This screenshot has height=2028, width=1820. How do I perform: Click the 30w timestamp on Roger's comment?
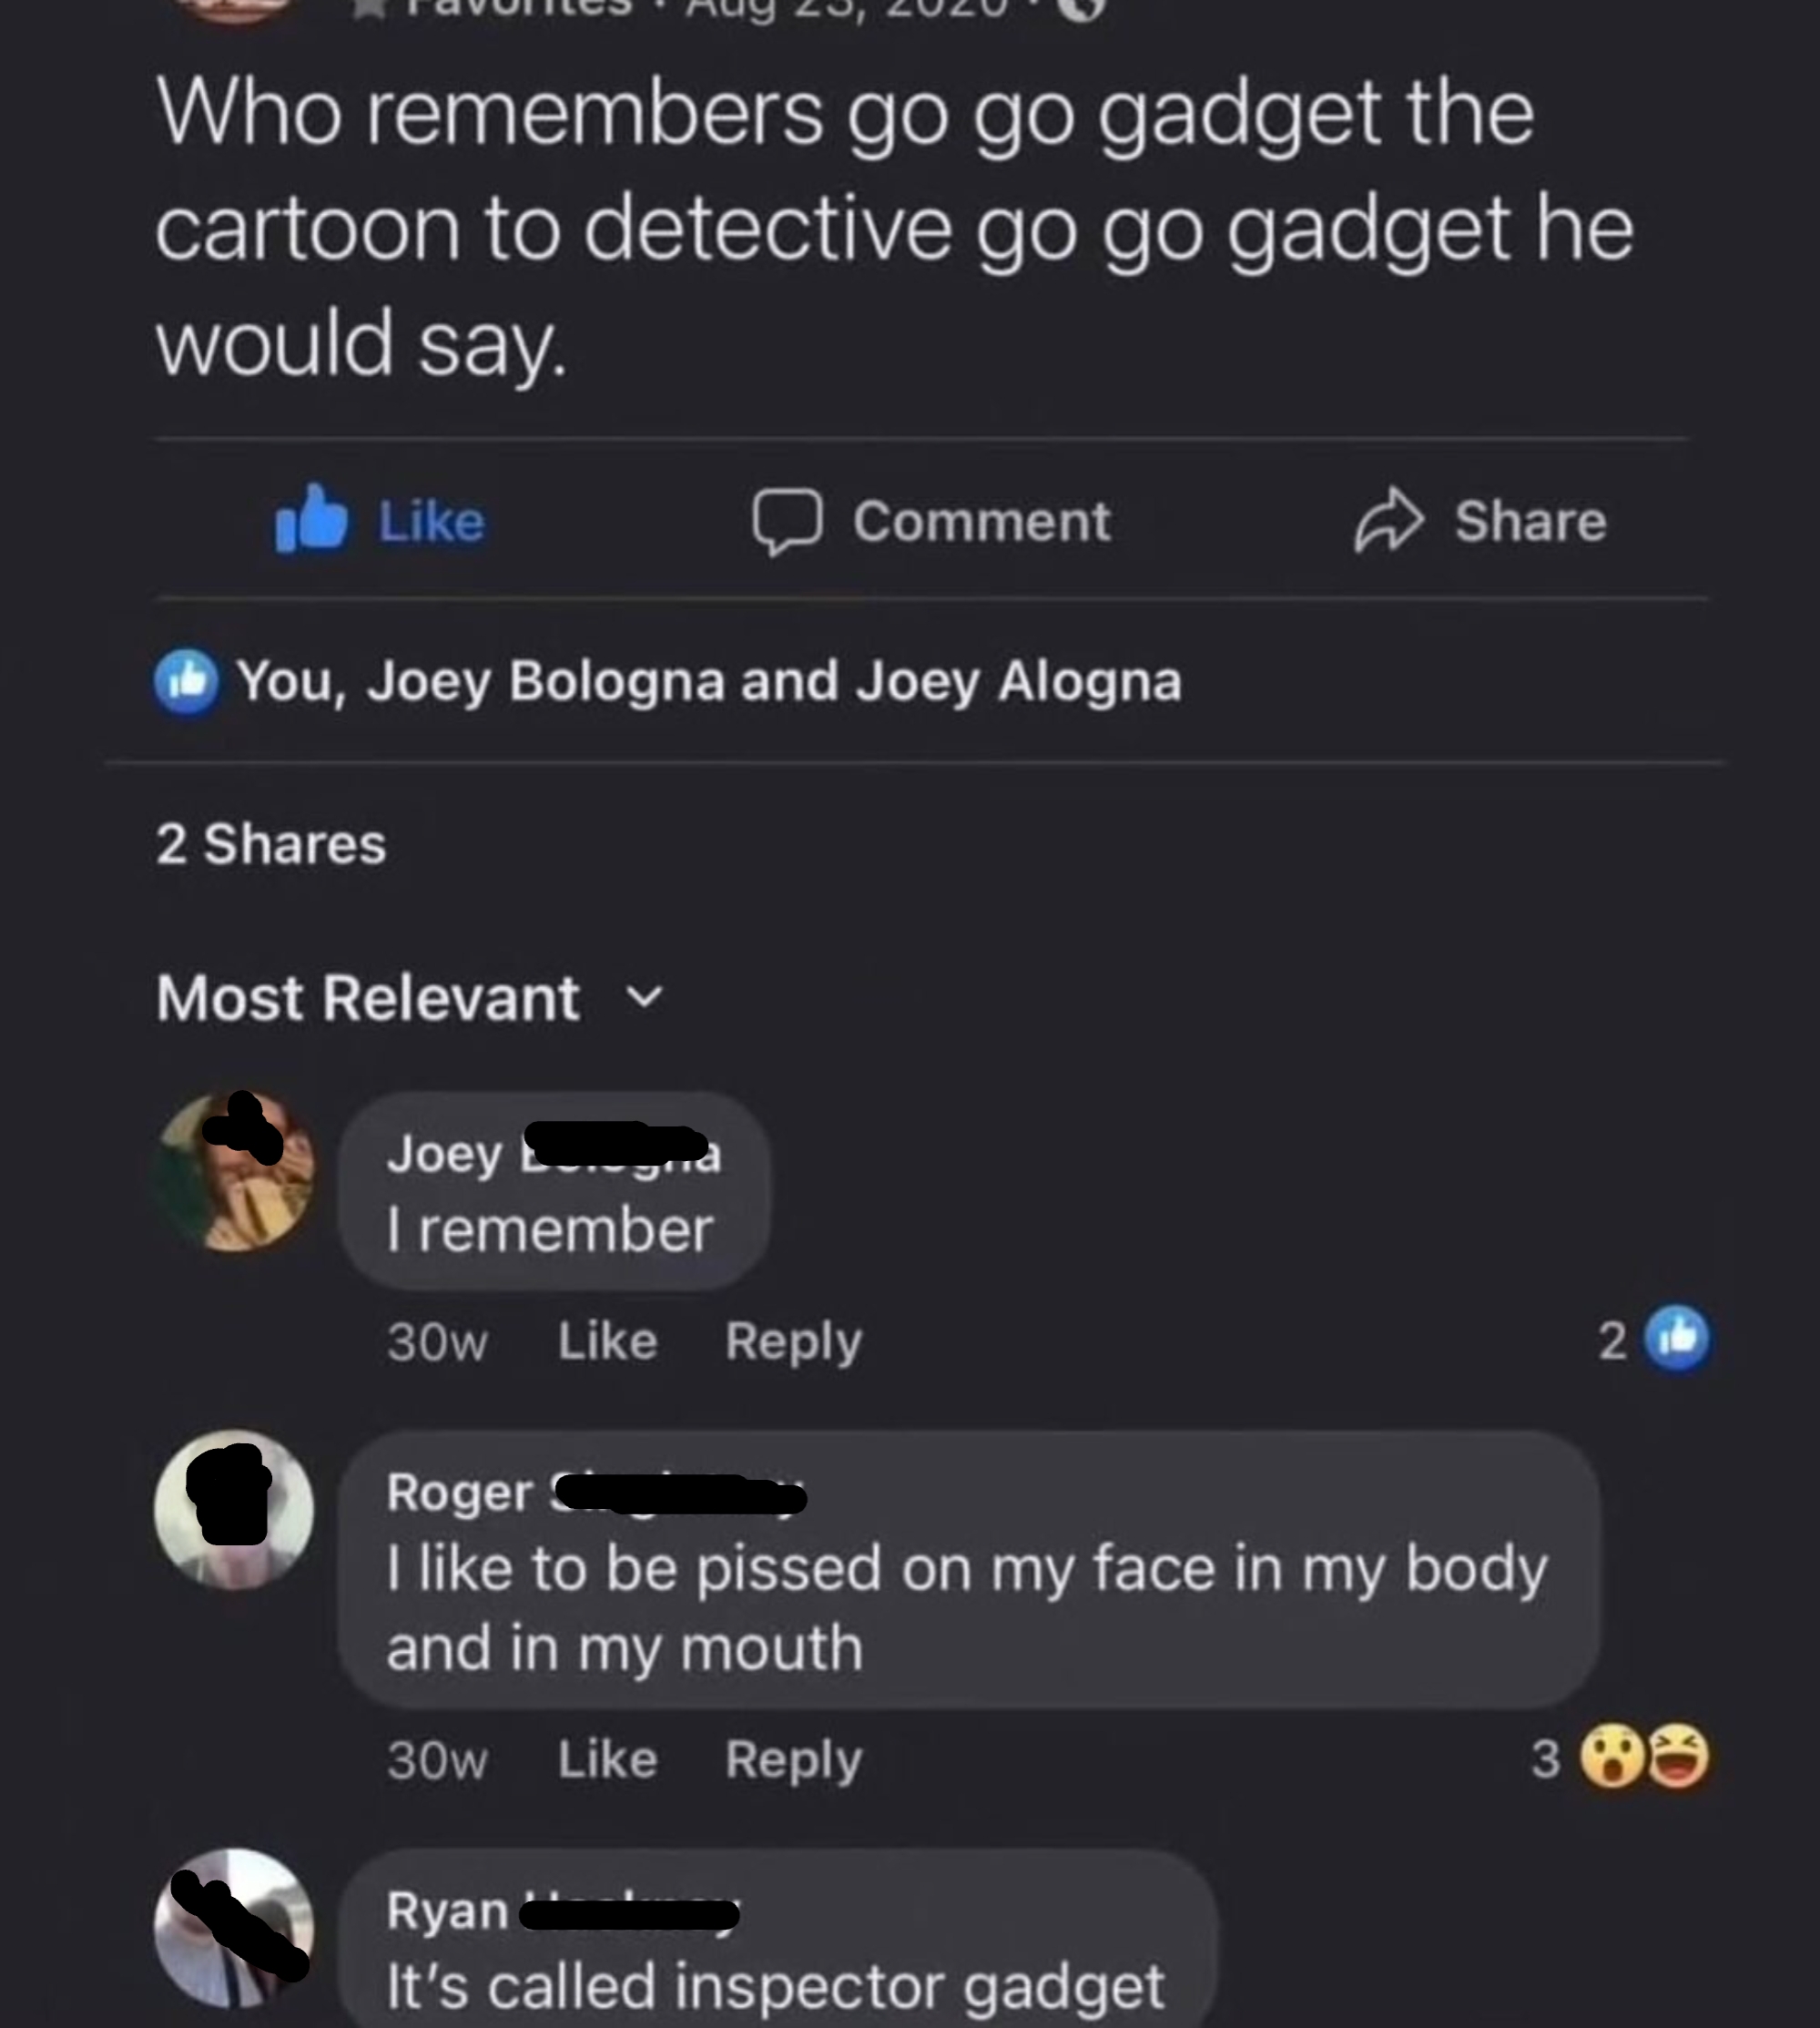(437, 1760)
